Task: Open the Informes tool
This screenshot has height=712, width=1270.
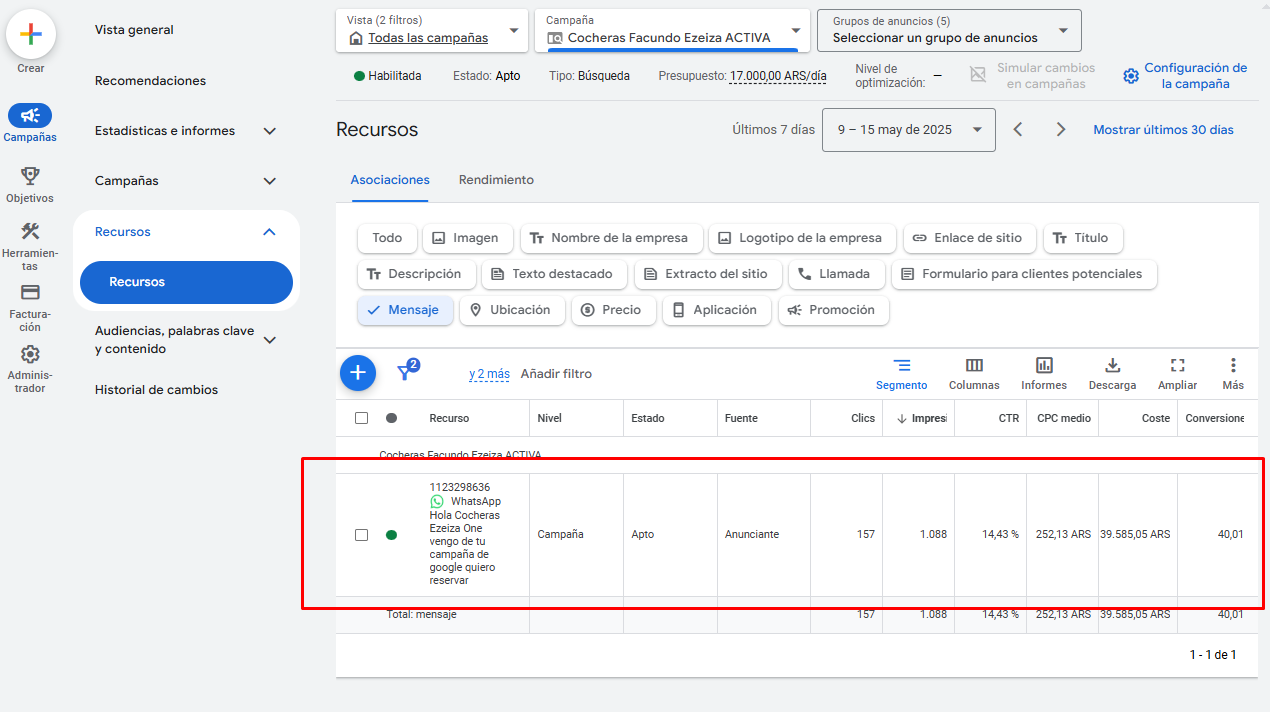Action: click(1044, 374)
